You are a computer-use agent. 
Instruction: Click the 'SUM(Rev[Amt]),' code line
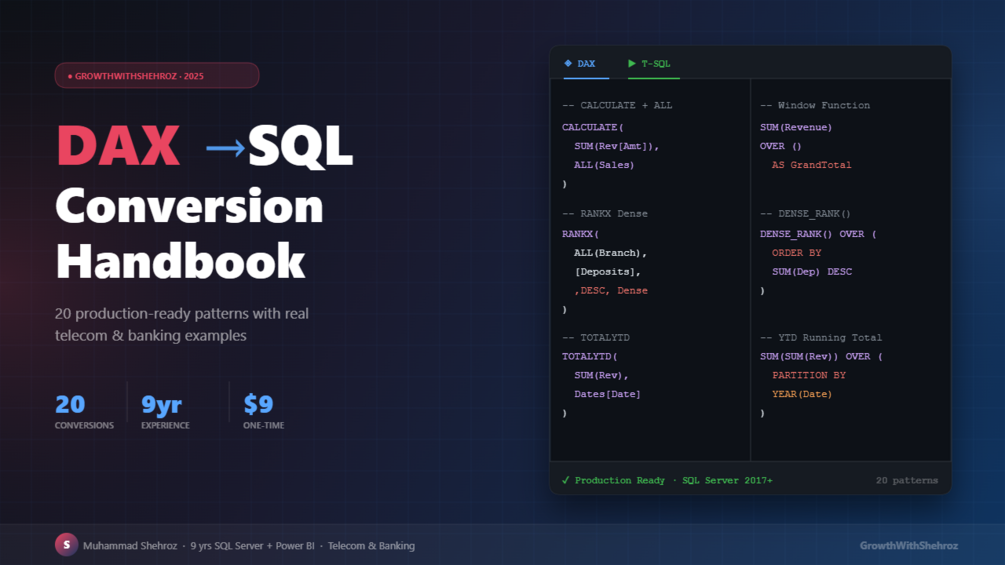617,146
